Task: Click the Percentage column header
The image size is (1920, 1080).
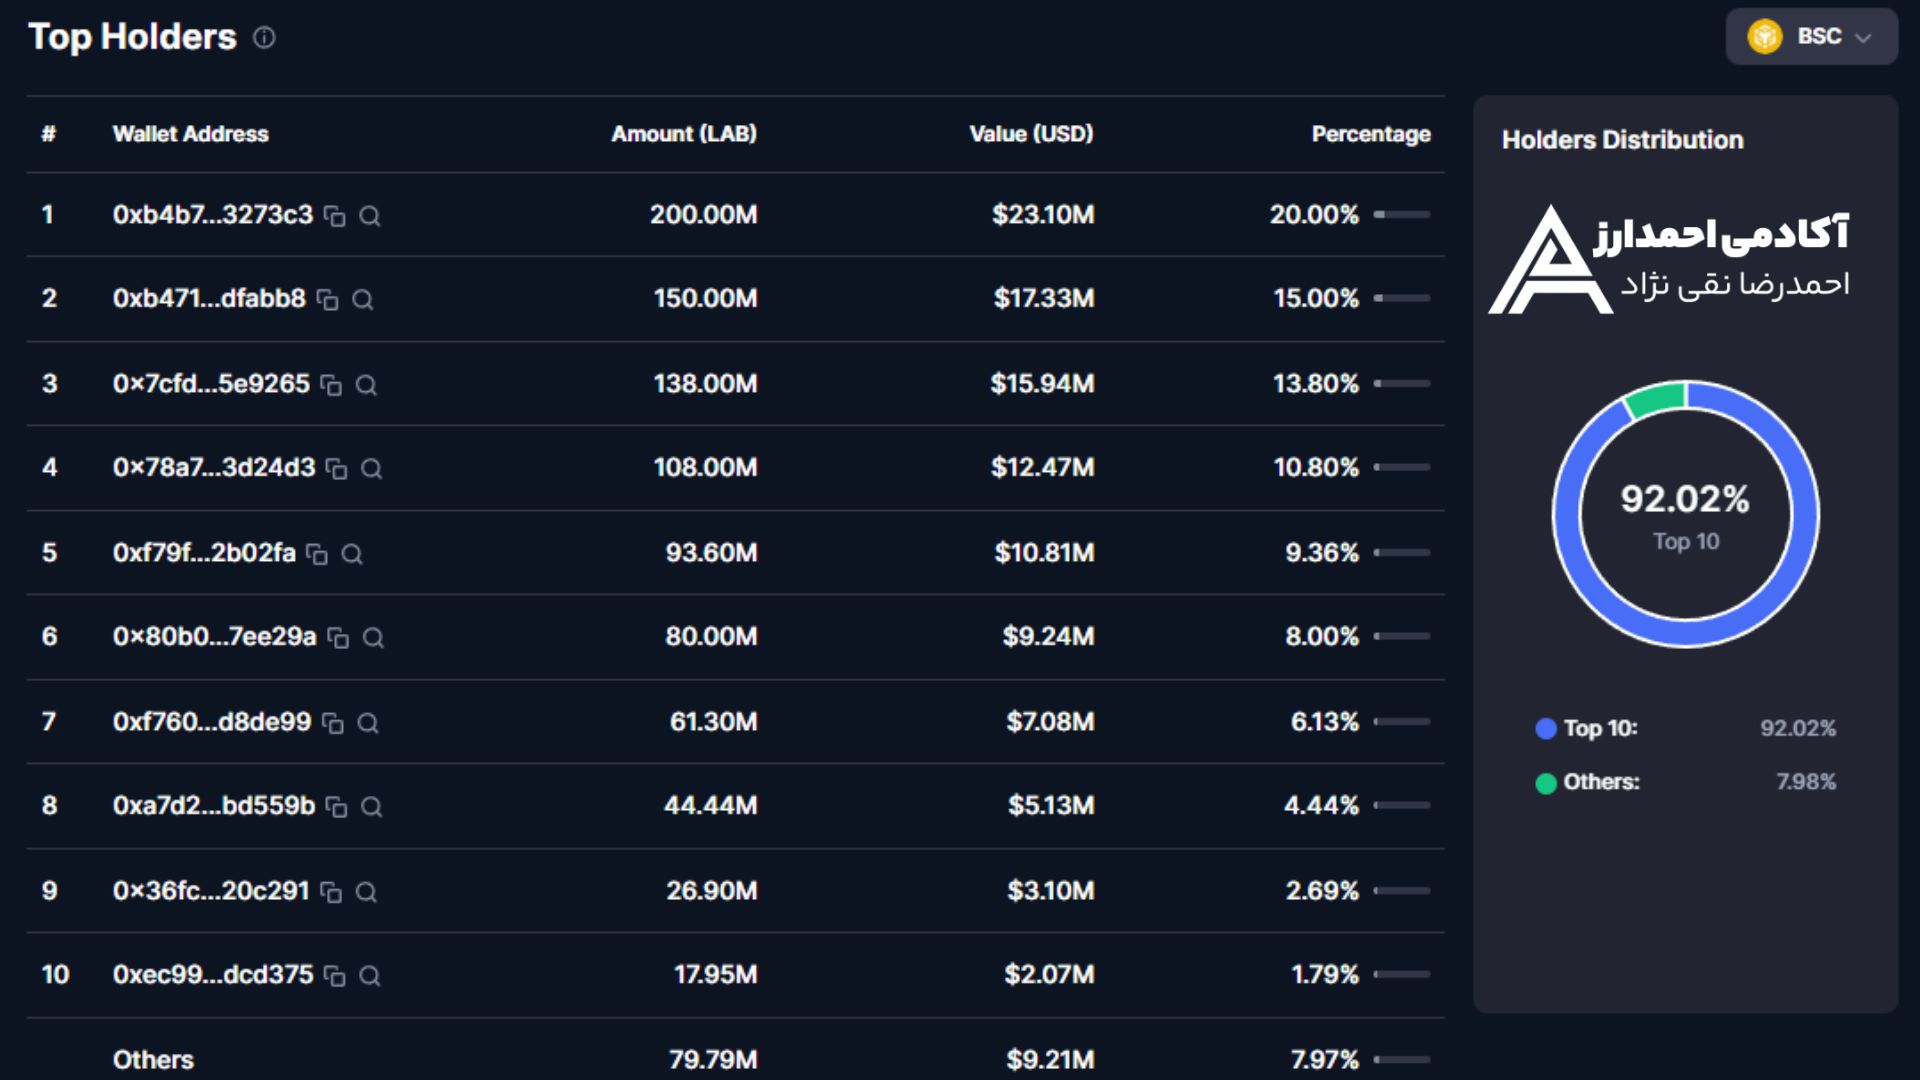Action: point(1370,134)
